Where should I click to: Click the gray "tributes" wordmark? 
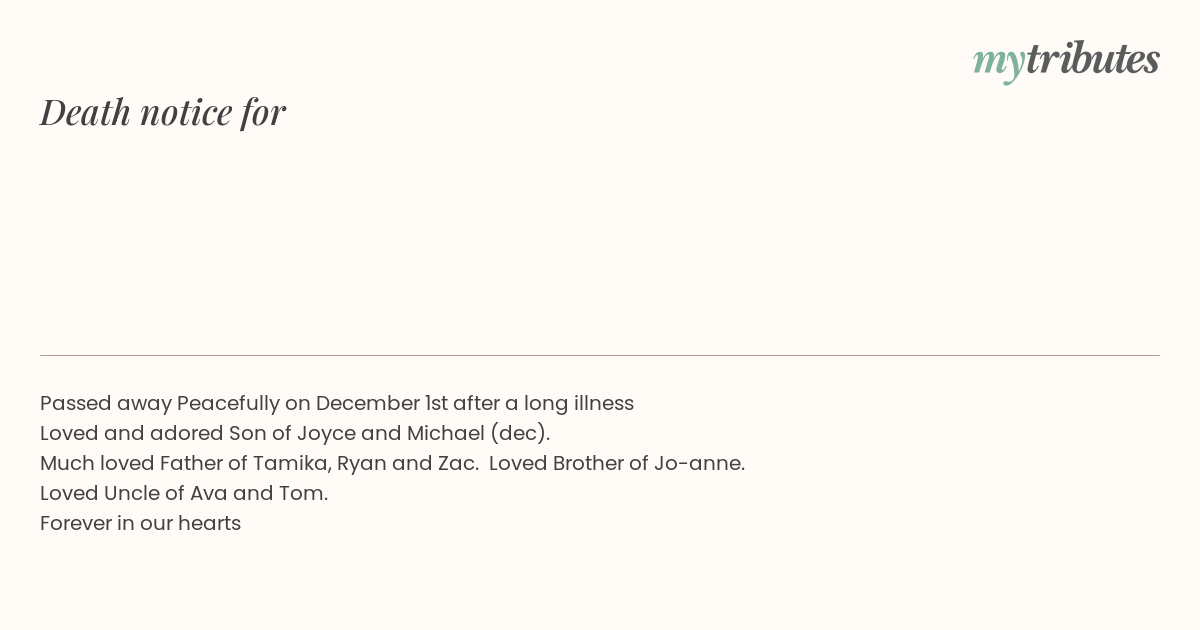pyautogui.click(x=1093, y=58)
